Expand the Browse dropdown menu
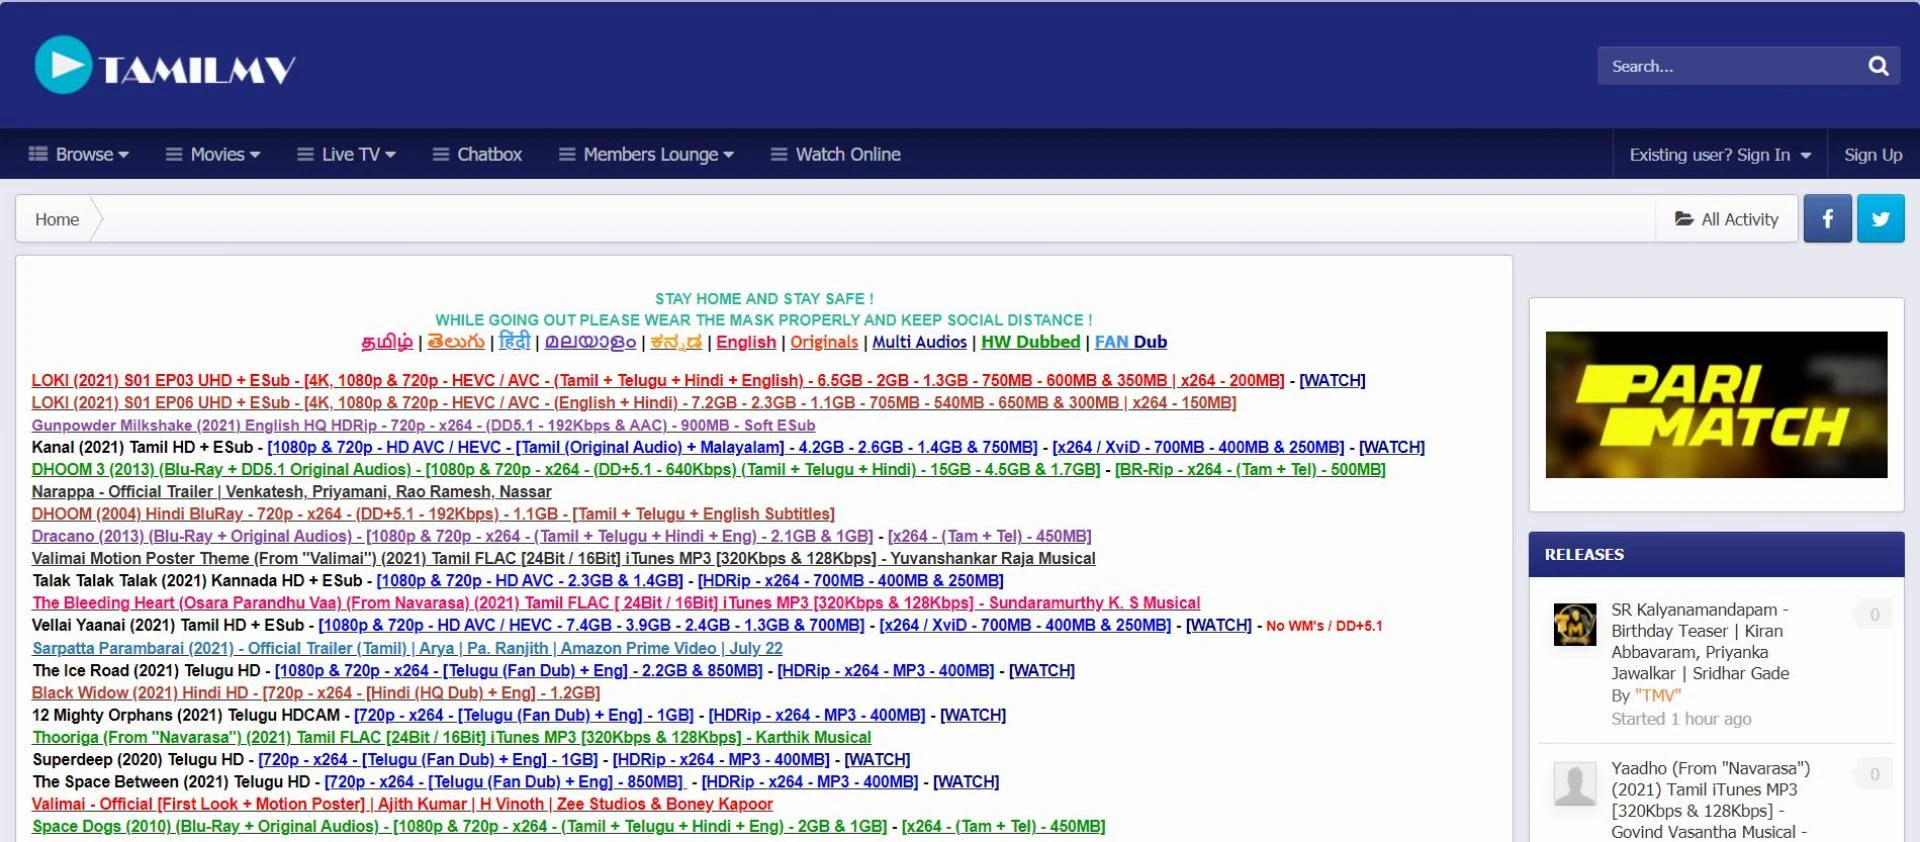 (x=79, y=154)
